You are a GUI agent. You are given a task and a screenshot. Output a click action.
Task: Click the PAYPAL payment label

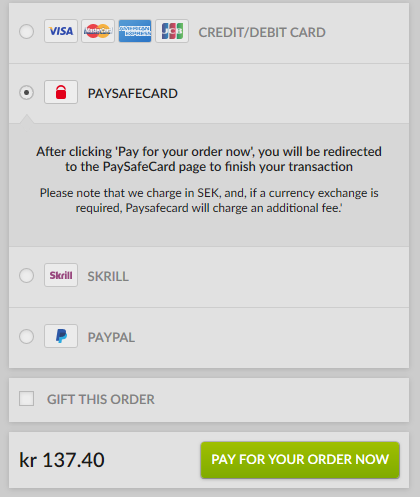click(111, 337)
